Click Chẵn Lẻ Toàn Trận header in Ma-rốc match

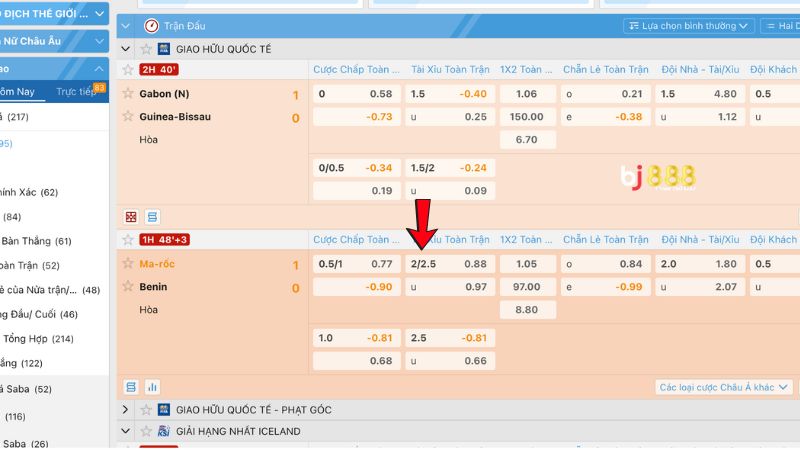[606, 239]
